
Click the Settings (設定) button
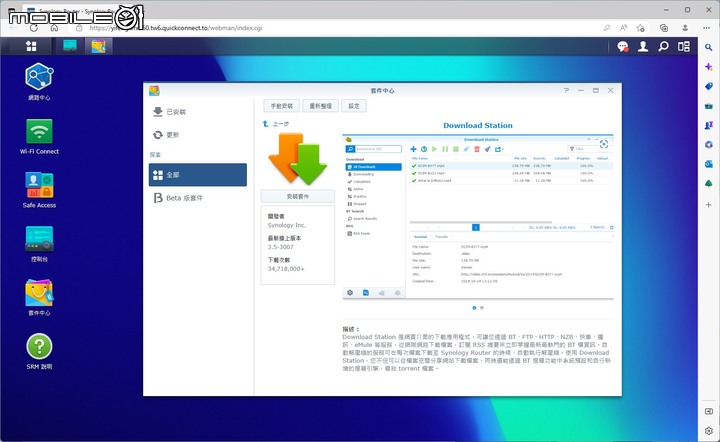354,106
